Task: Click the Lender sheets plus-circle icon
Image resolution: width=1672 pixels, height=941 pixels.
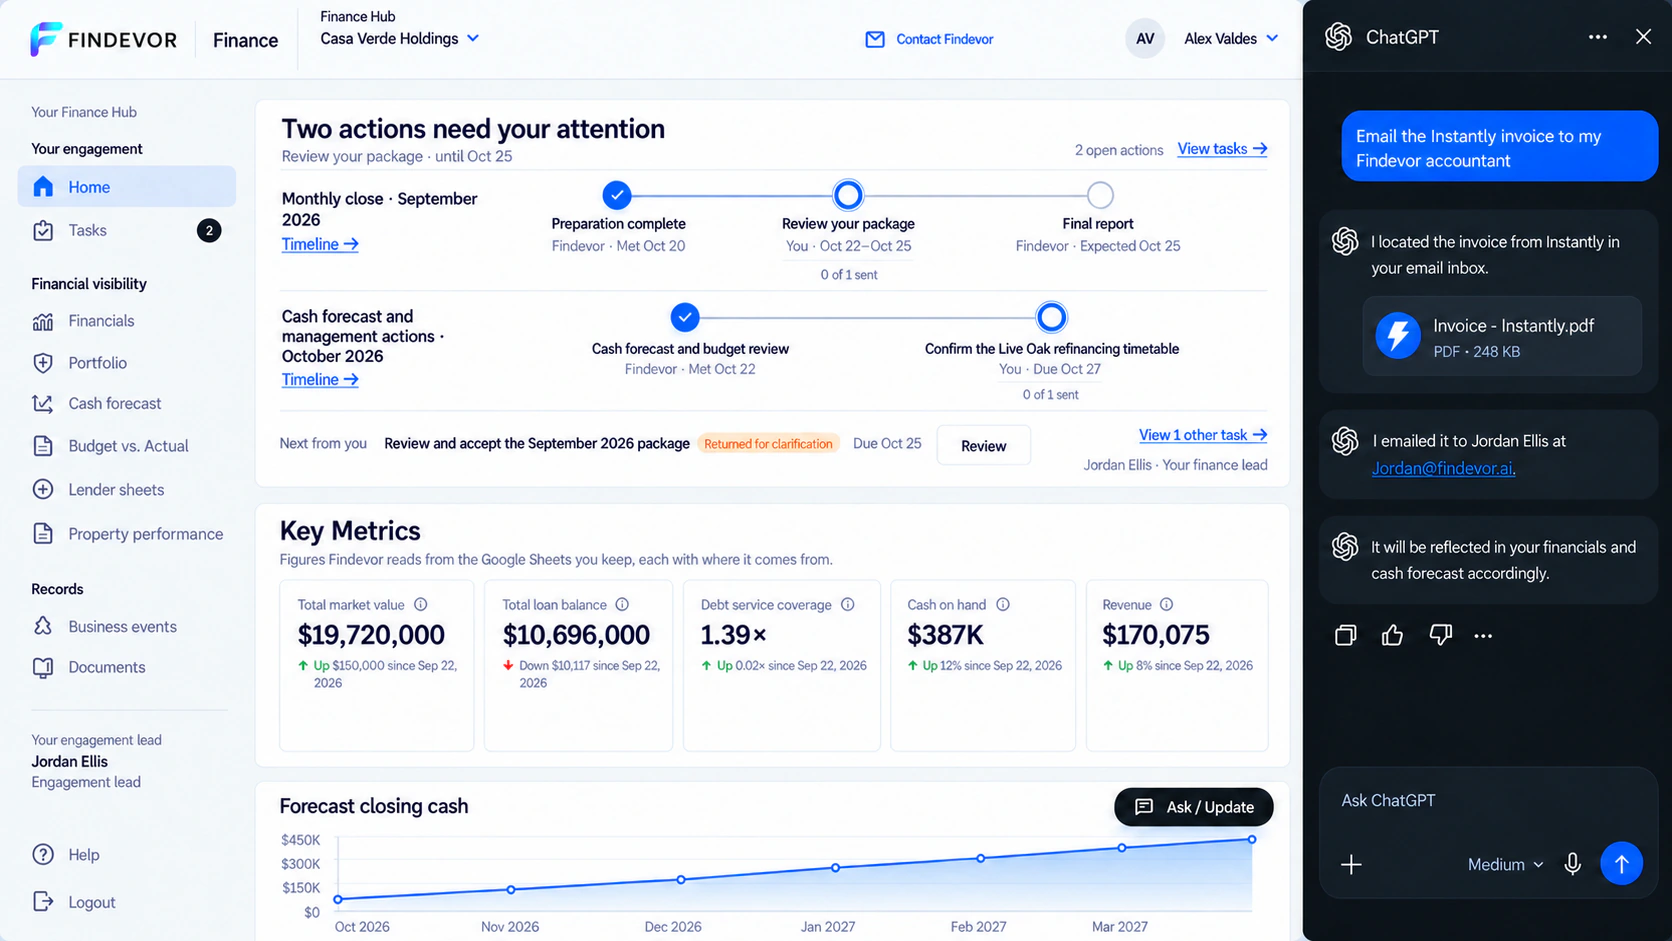Action: [x=43, y=490]
